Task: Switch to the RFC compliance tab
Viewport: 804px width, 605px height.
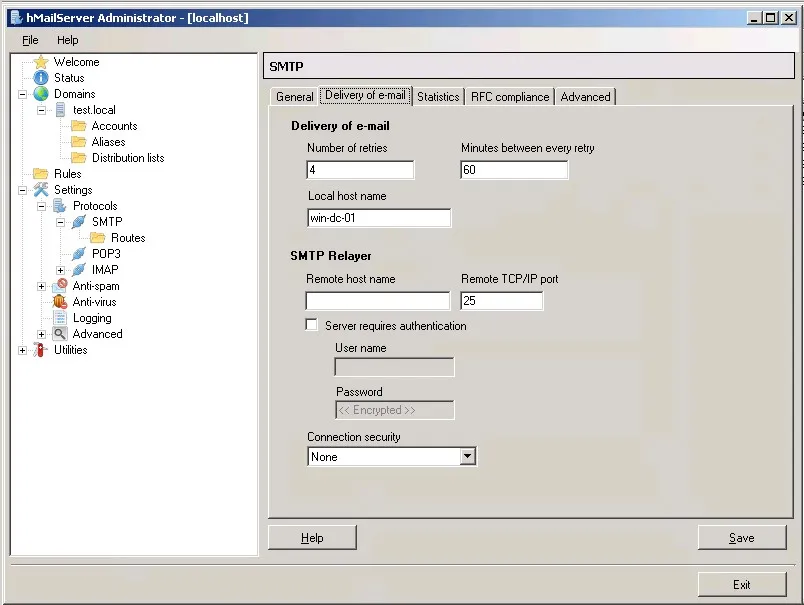Action: pos(509,97)
